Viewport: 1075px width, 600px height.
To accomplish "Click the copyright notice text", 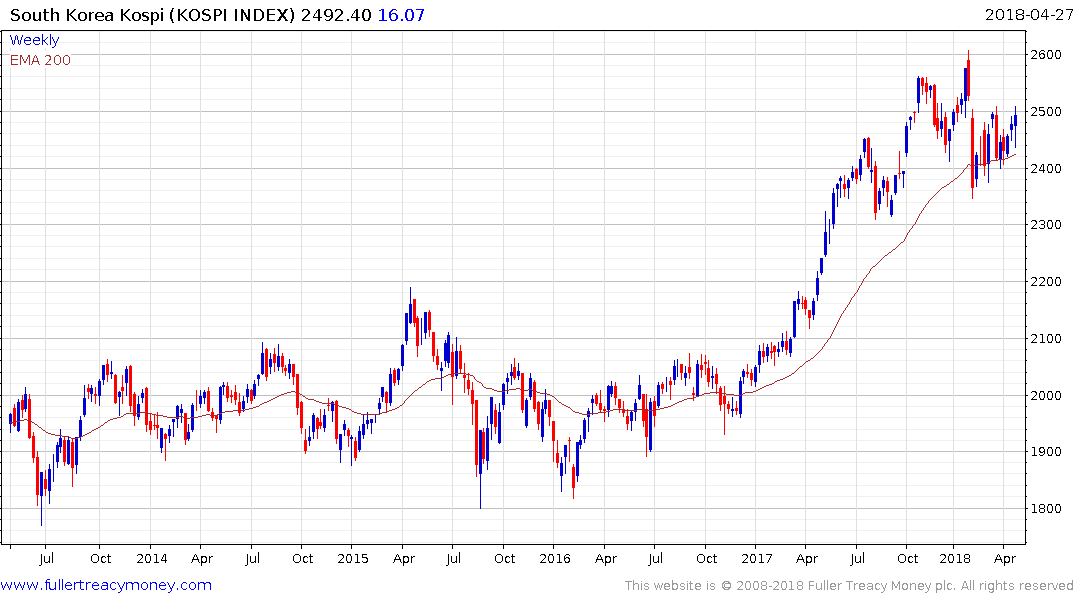I will pyautogui.click(x=849, y=586).
